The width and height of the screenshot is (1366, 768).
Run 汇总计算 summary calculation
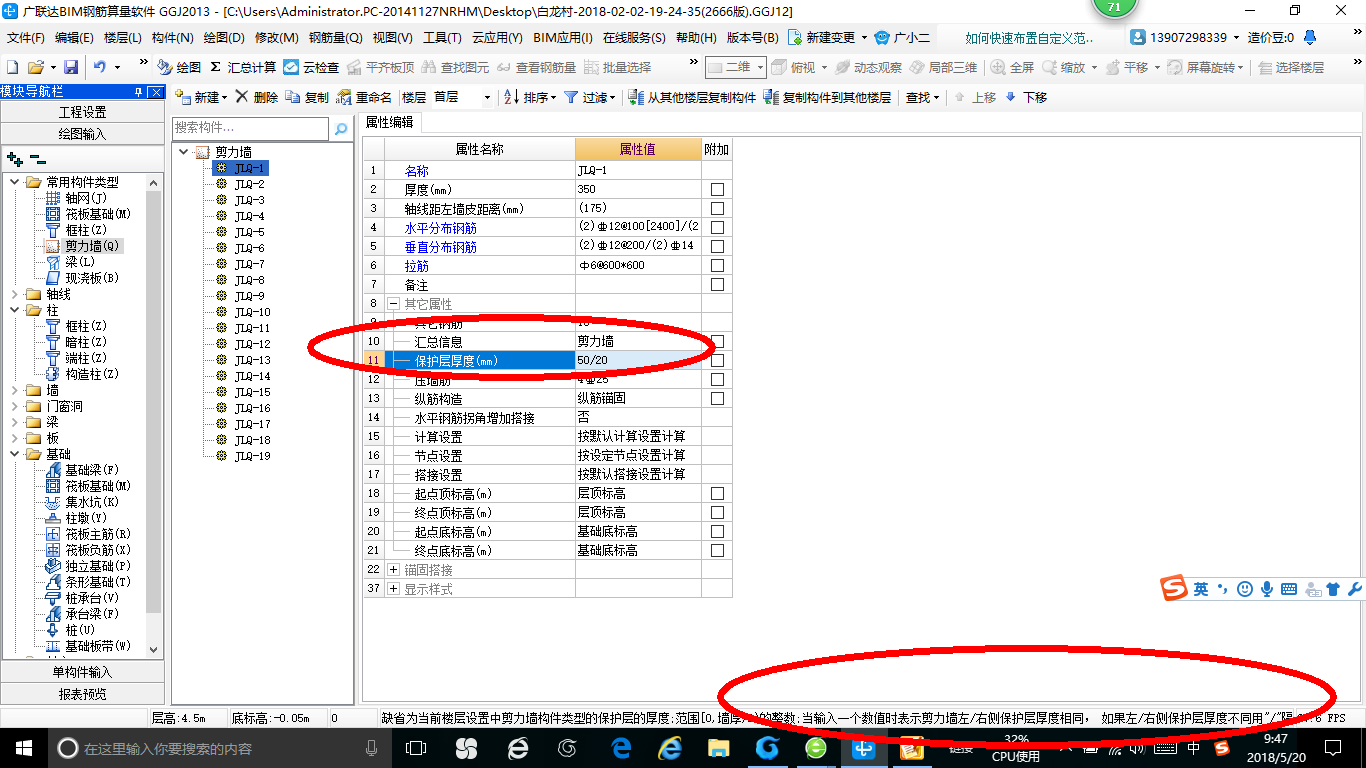coord(243,67)
